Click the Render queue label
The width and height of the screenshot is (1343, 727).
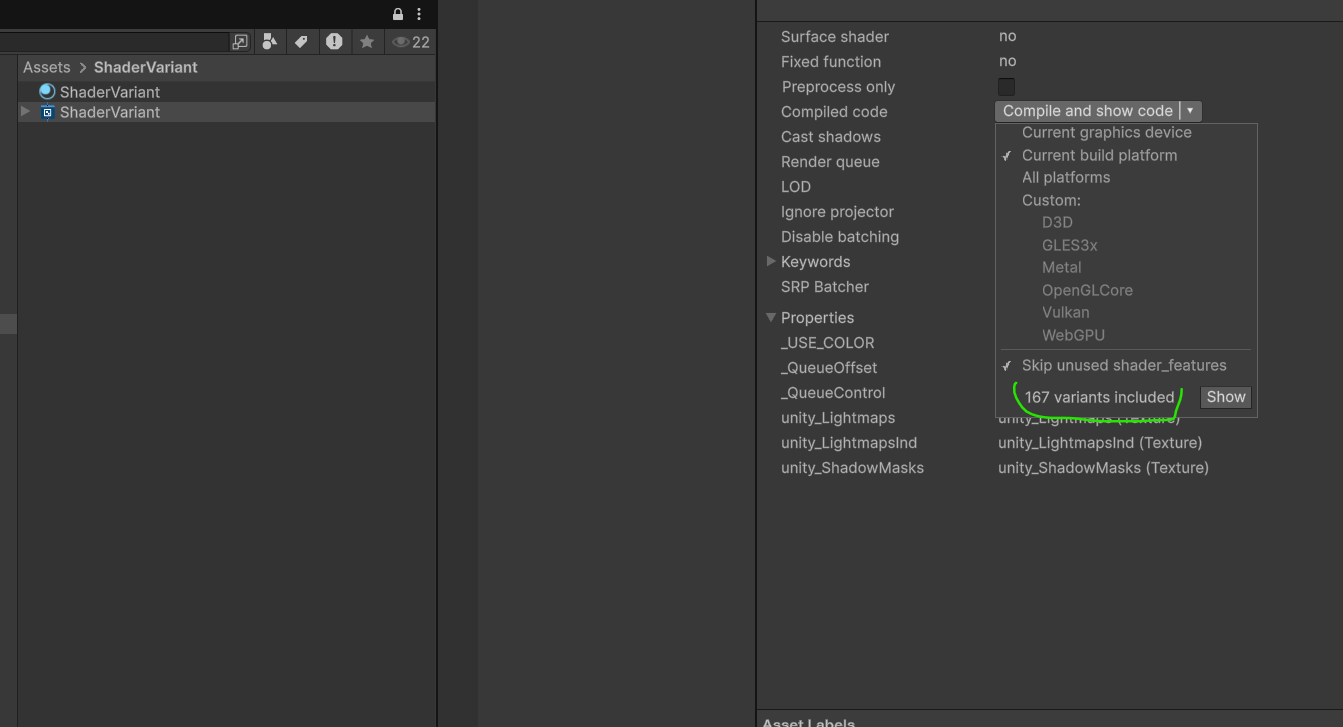tap(830, 162)
